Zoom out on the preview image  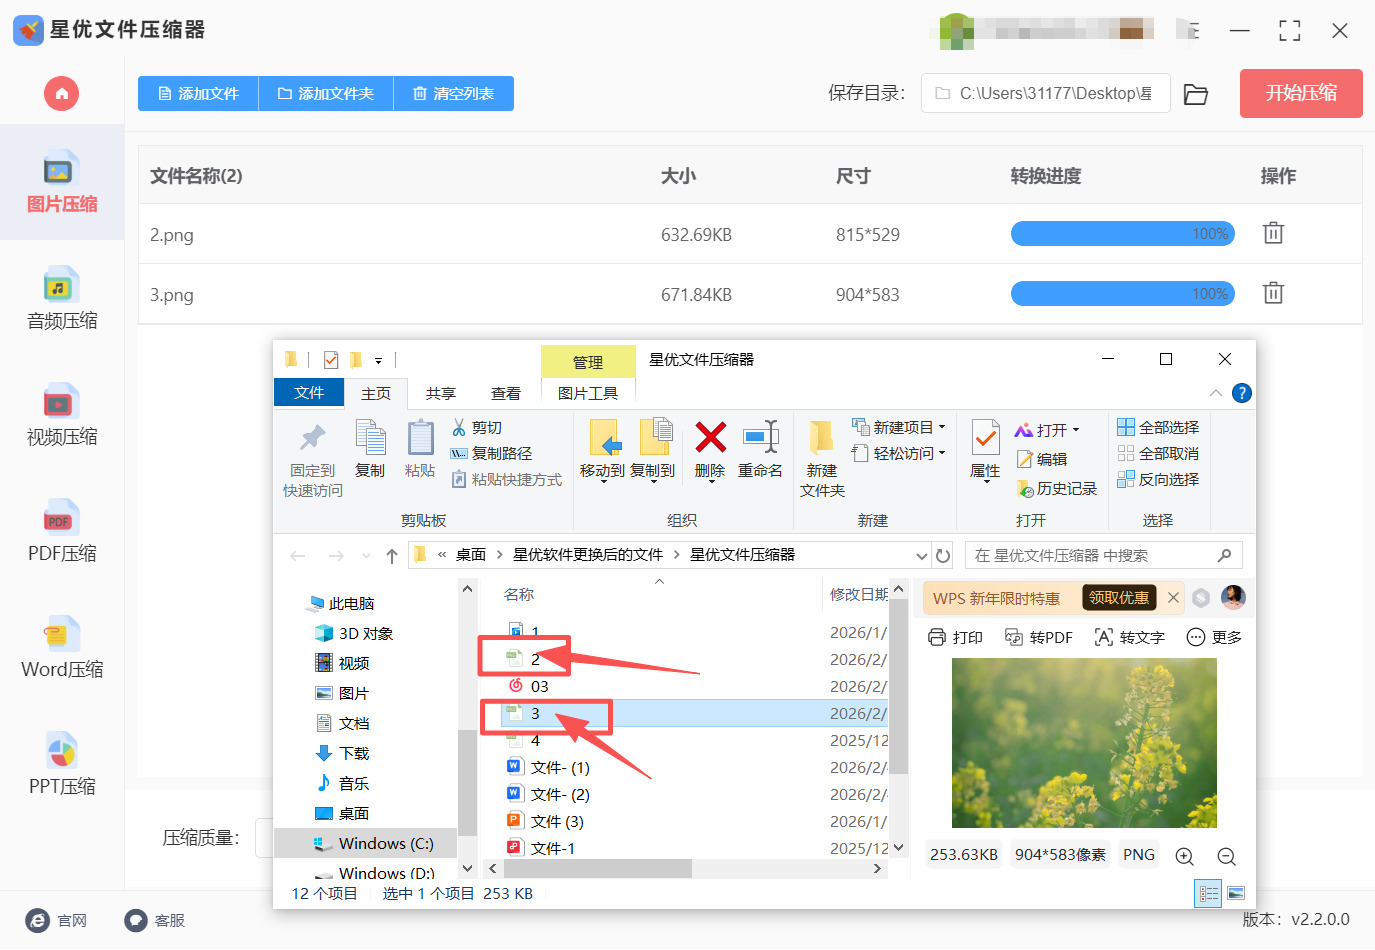point(1227,856)
